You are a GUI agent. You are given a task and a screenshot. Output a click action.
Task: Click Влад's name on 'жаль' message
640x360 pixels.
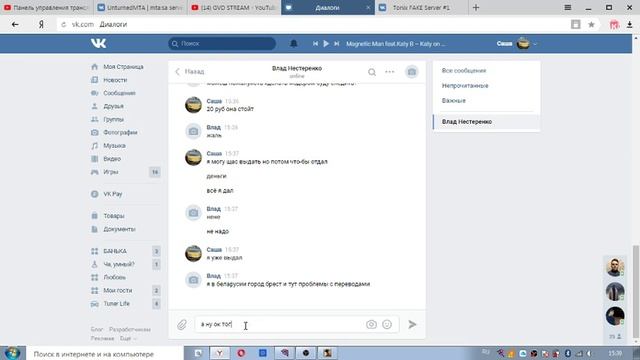click(x=213, y=127)
